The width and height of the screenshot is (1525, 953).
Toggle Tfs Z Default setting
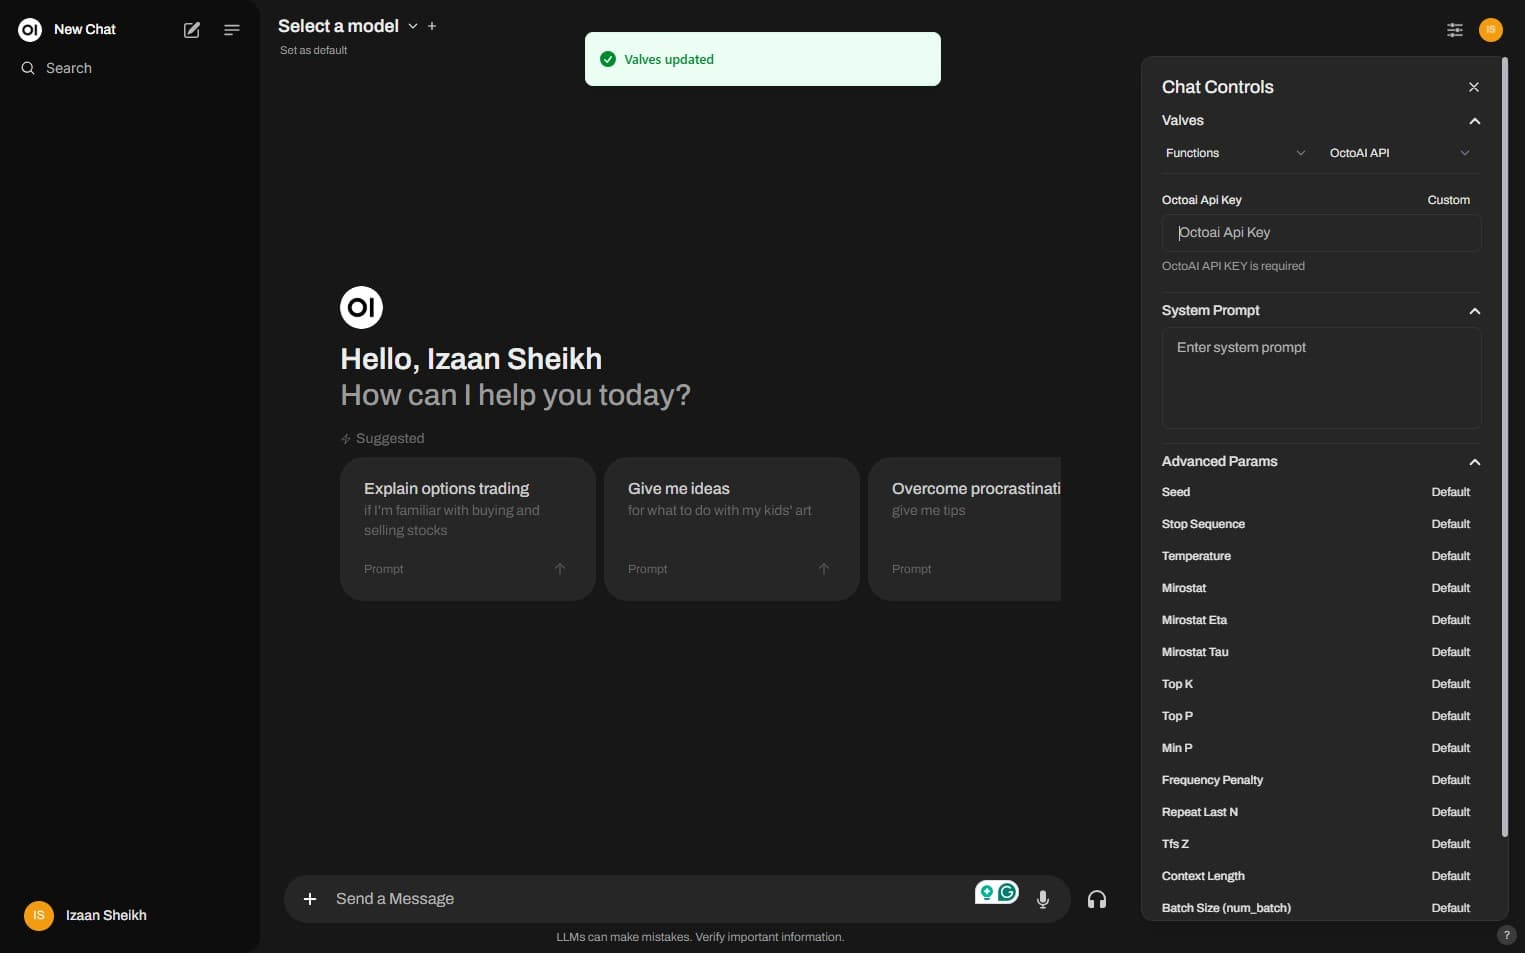click(x=1450, y=844)
